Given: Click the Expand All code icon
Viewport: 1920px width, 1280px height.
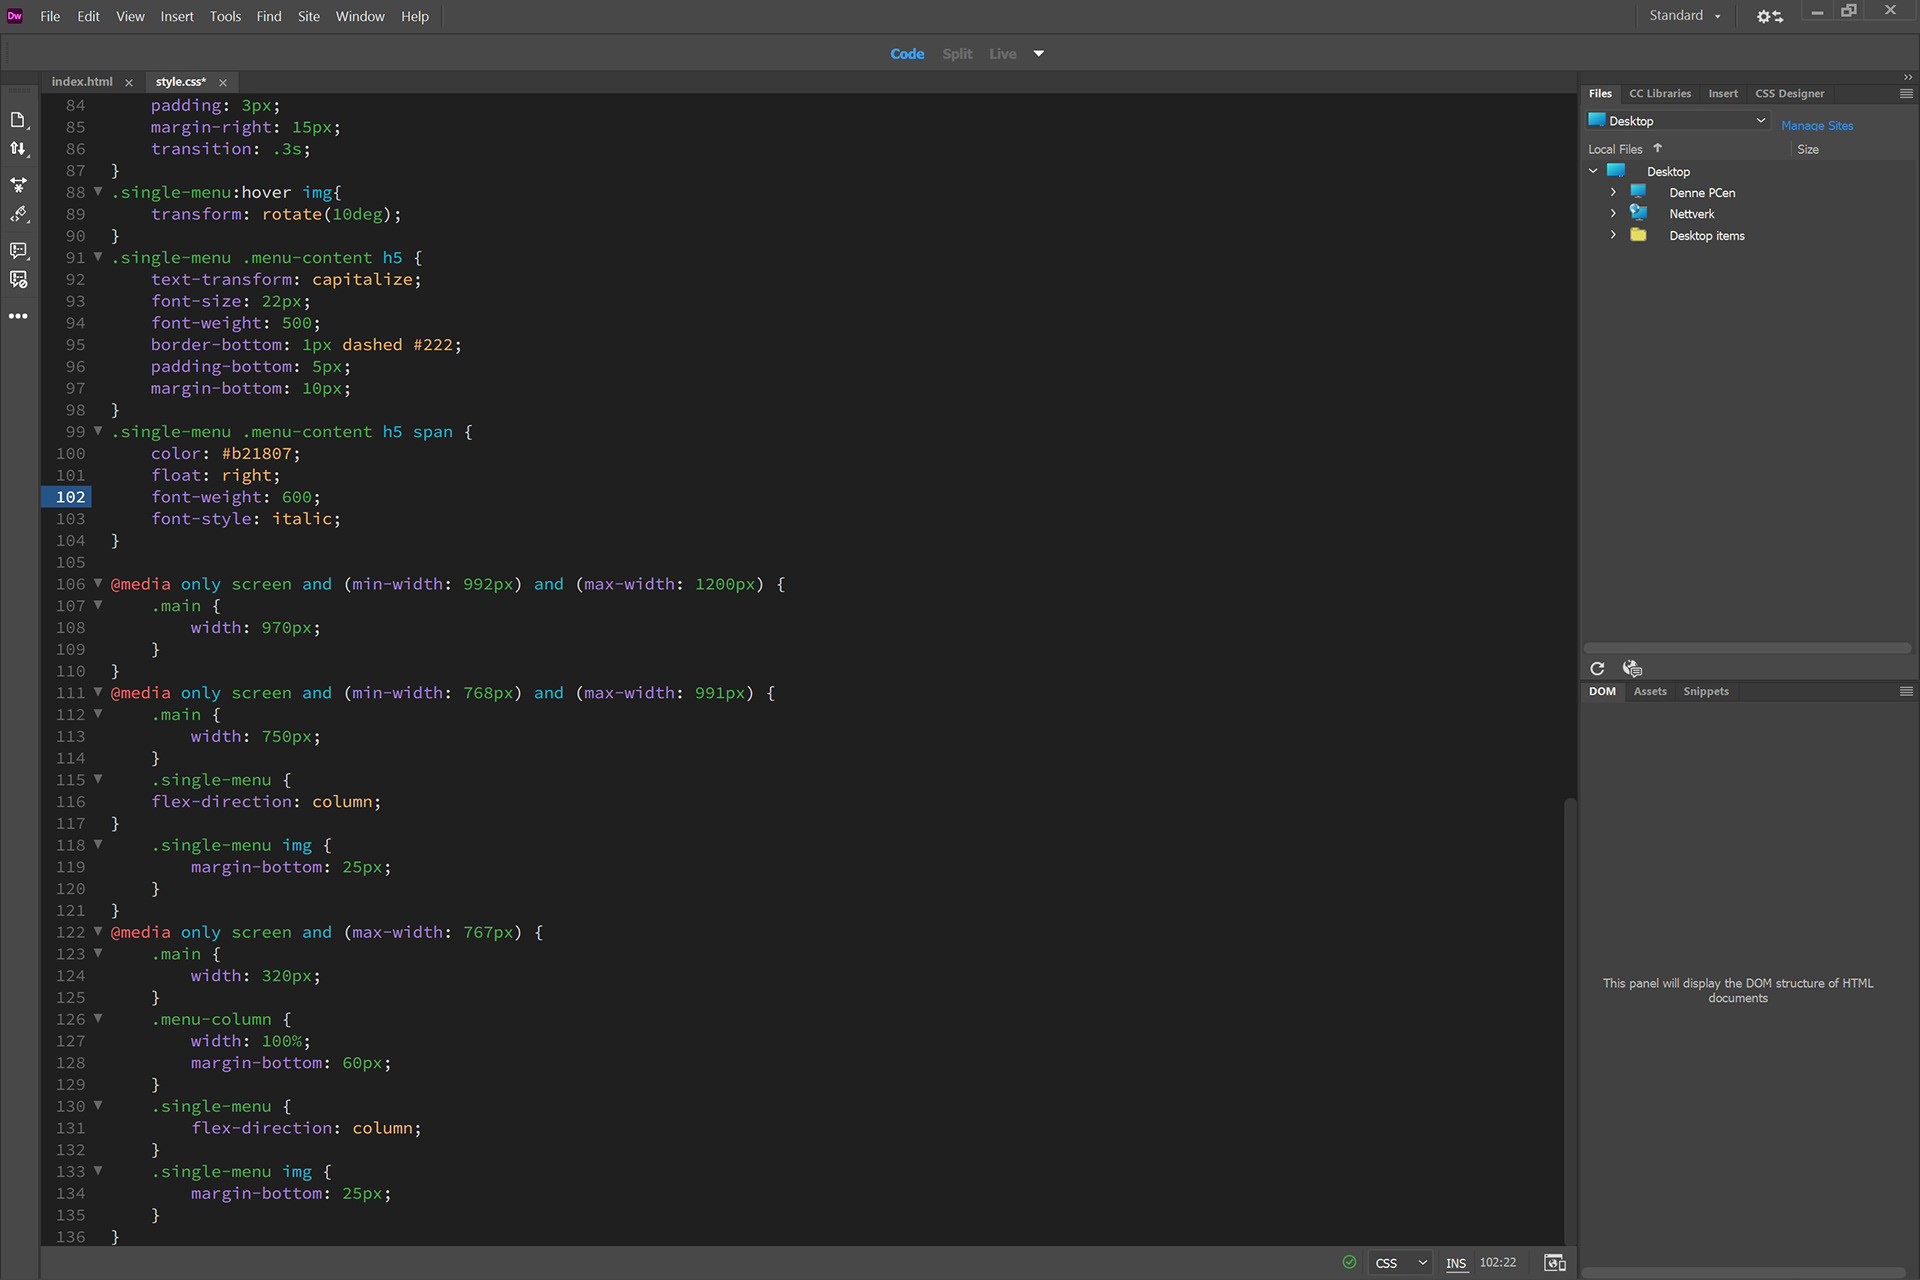Looking at the screenshot, I should click(x=18, y=185).
